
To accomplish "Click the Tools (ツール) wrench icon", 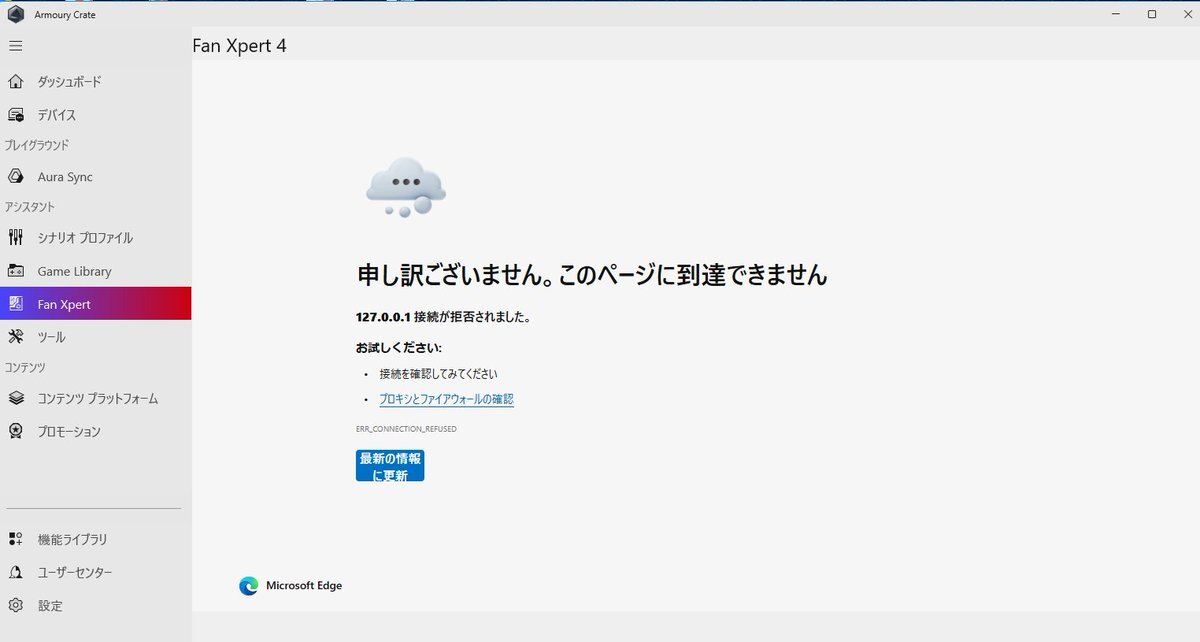I will (x=16, y=337).
